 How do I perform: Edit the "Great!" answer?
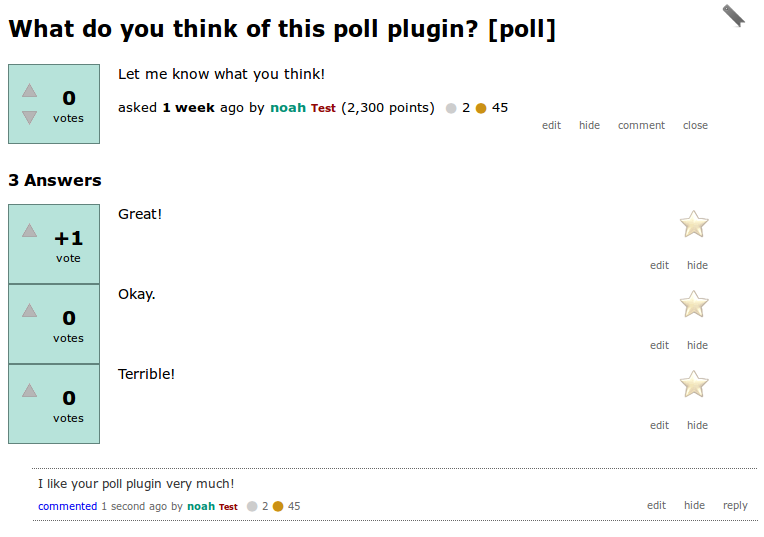pyautogui.click(x=659, y=265)
